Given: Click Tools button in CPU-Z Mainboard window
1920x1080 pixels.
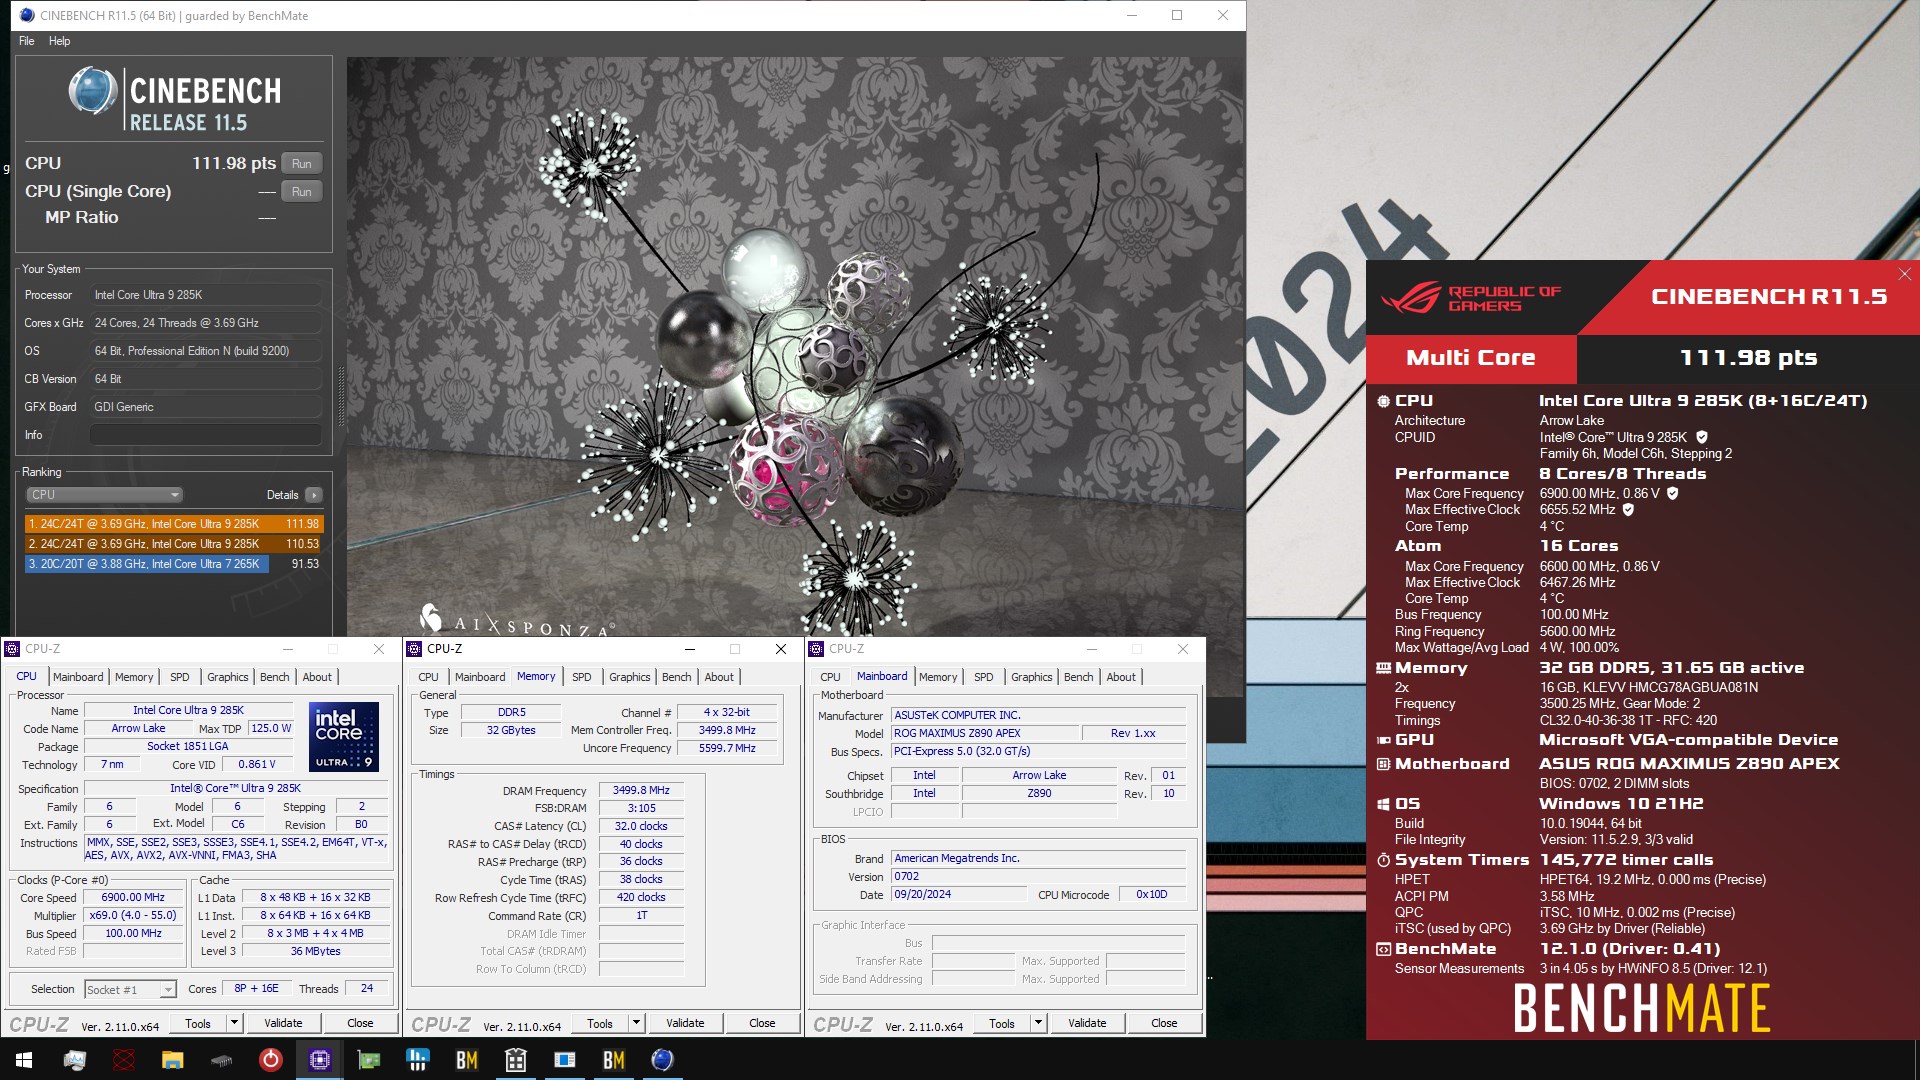Looking at the screenshot, I should point(1001,1023).
